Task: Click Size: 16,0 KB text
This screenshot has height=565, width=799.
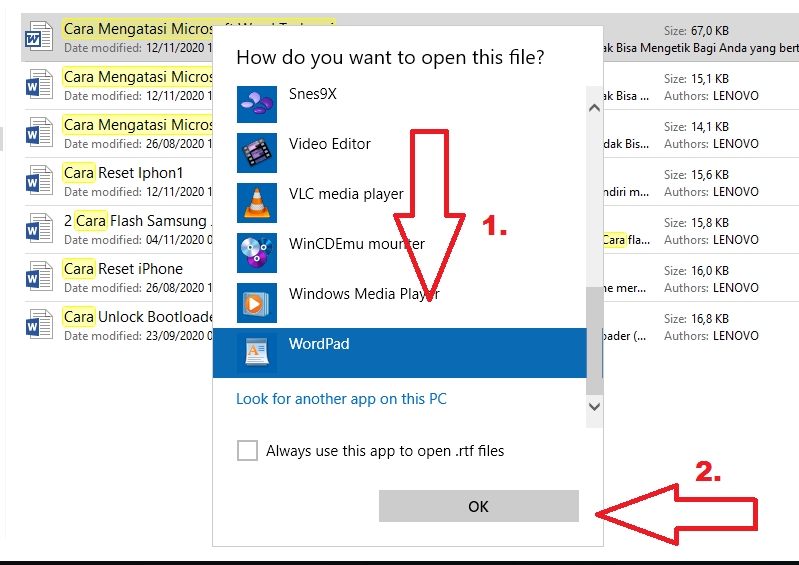Action: tap(696, 271)
